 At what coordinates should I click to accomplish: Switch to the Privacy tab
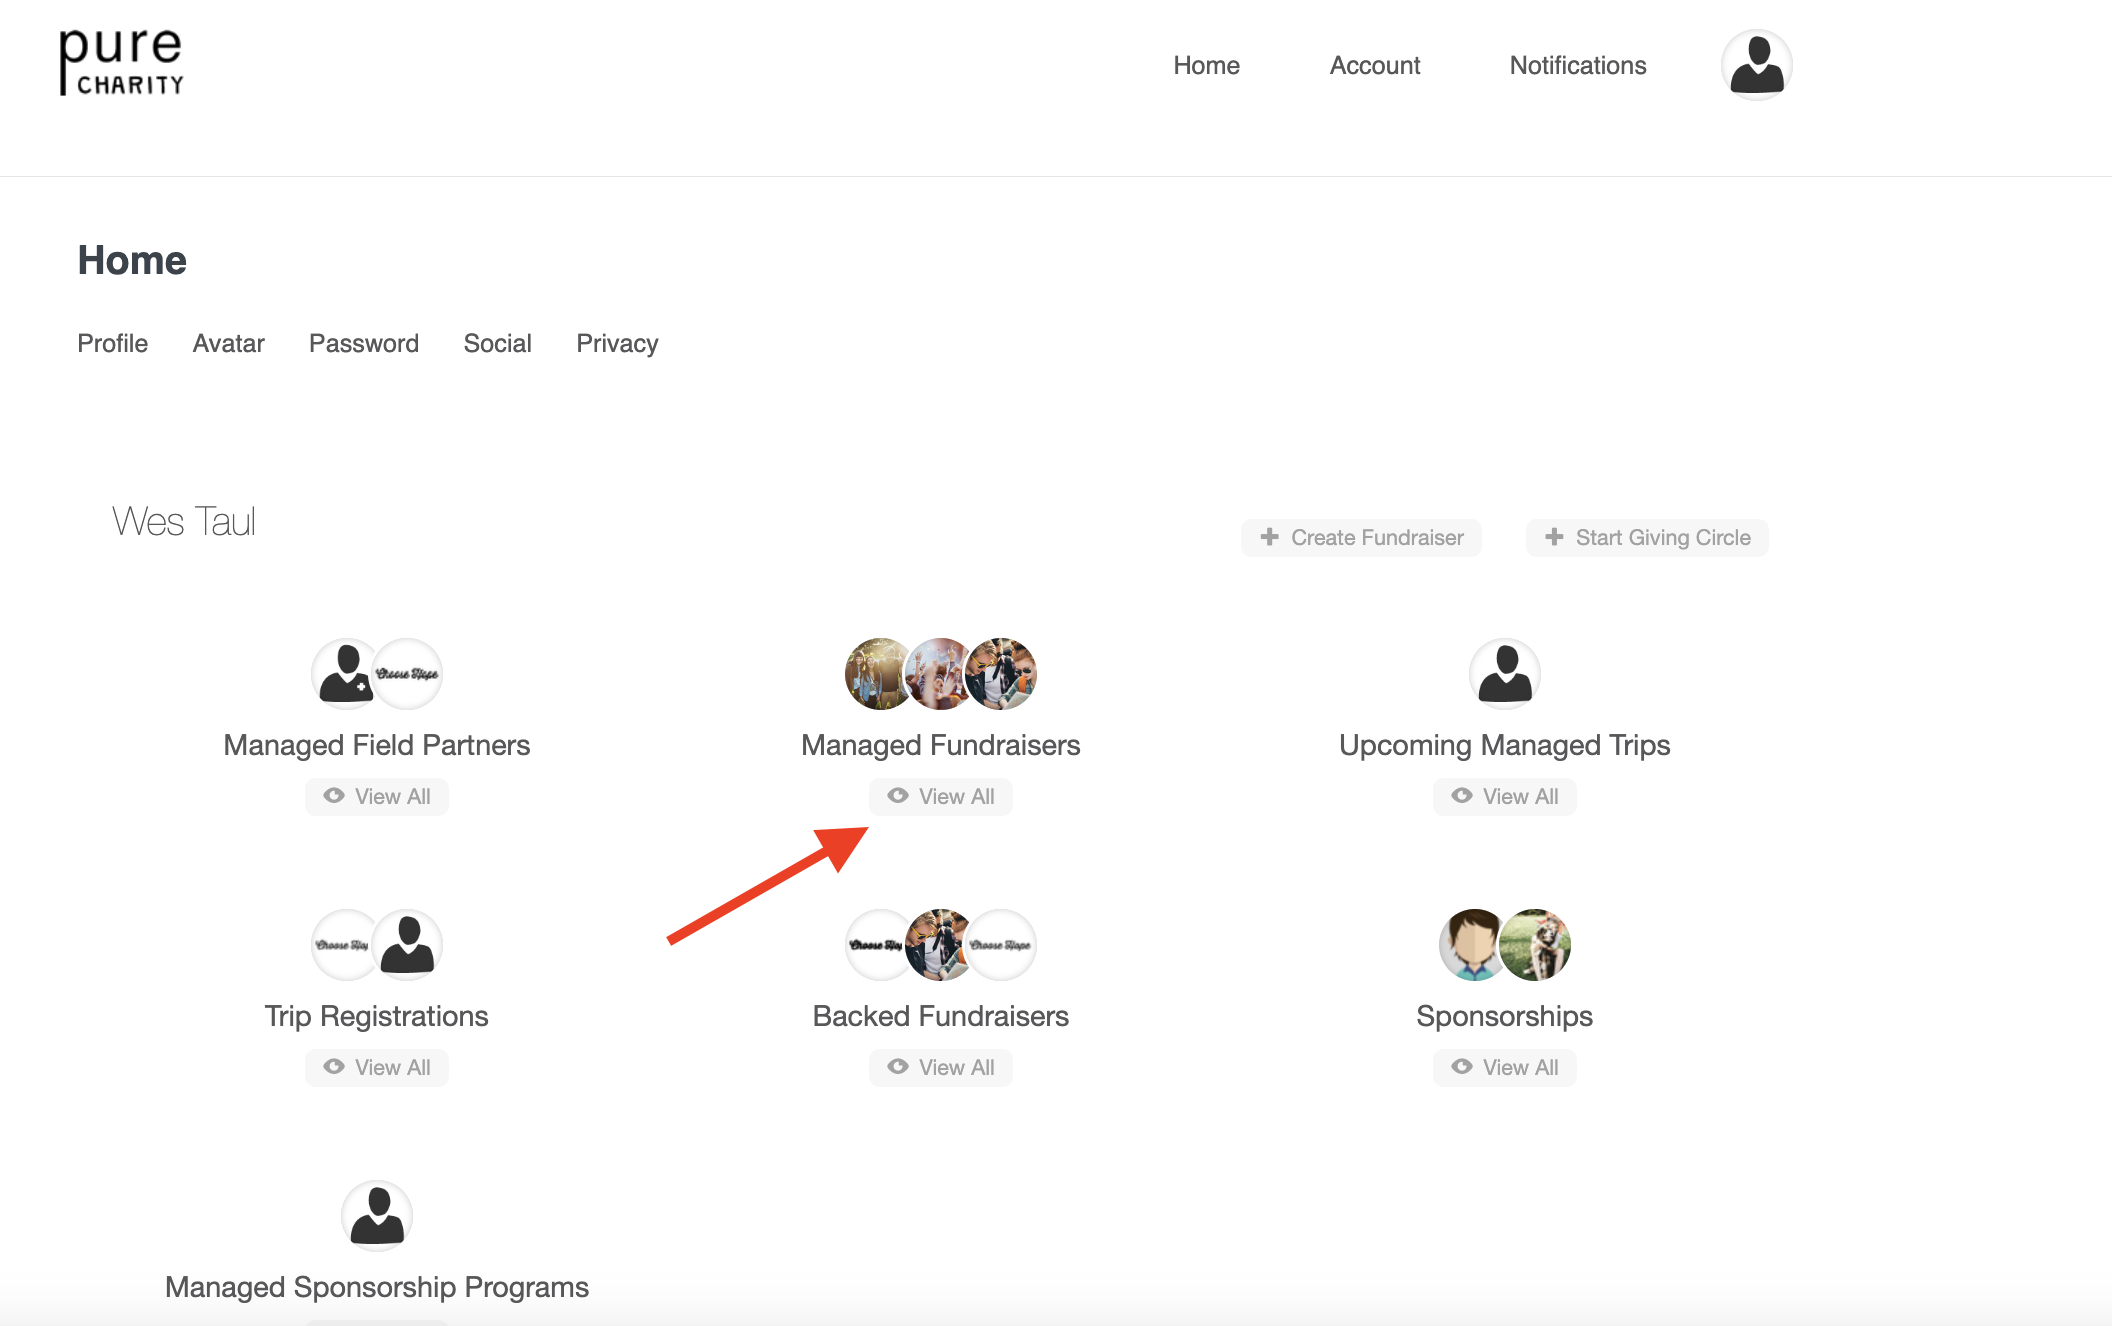click(x=617, y=344)
